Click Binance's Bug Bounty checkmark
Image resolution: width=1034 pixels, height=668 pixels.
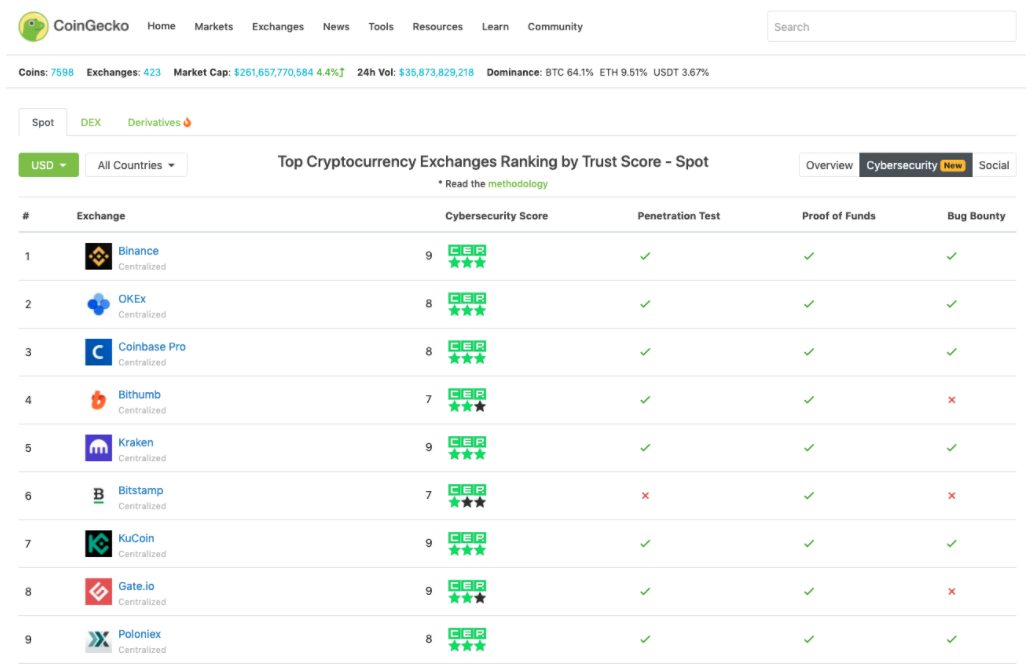[952, 256]
